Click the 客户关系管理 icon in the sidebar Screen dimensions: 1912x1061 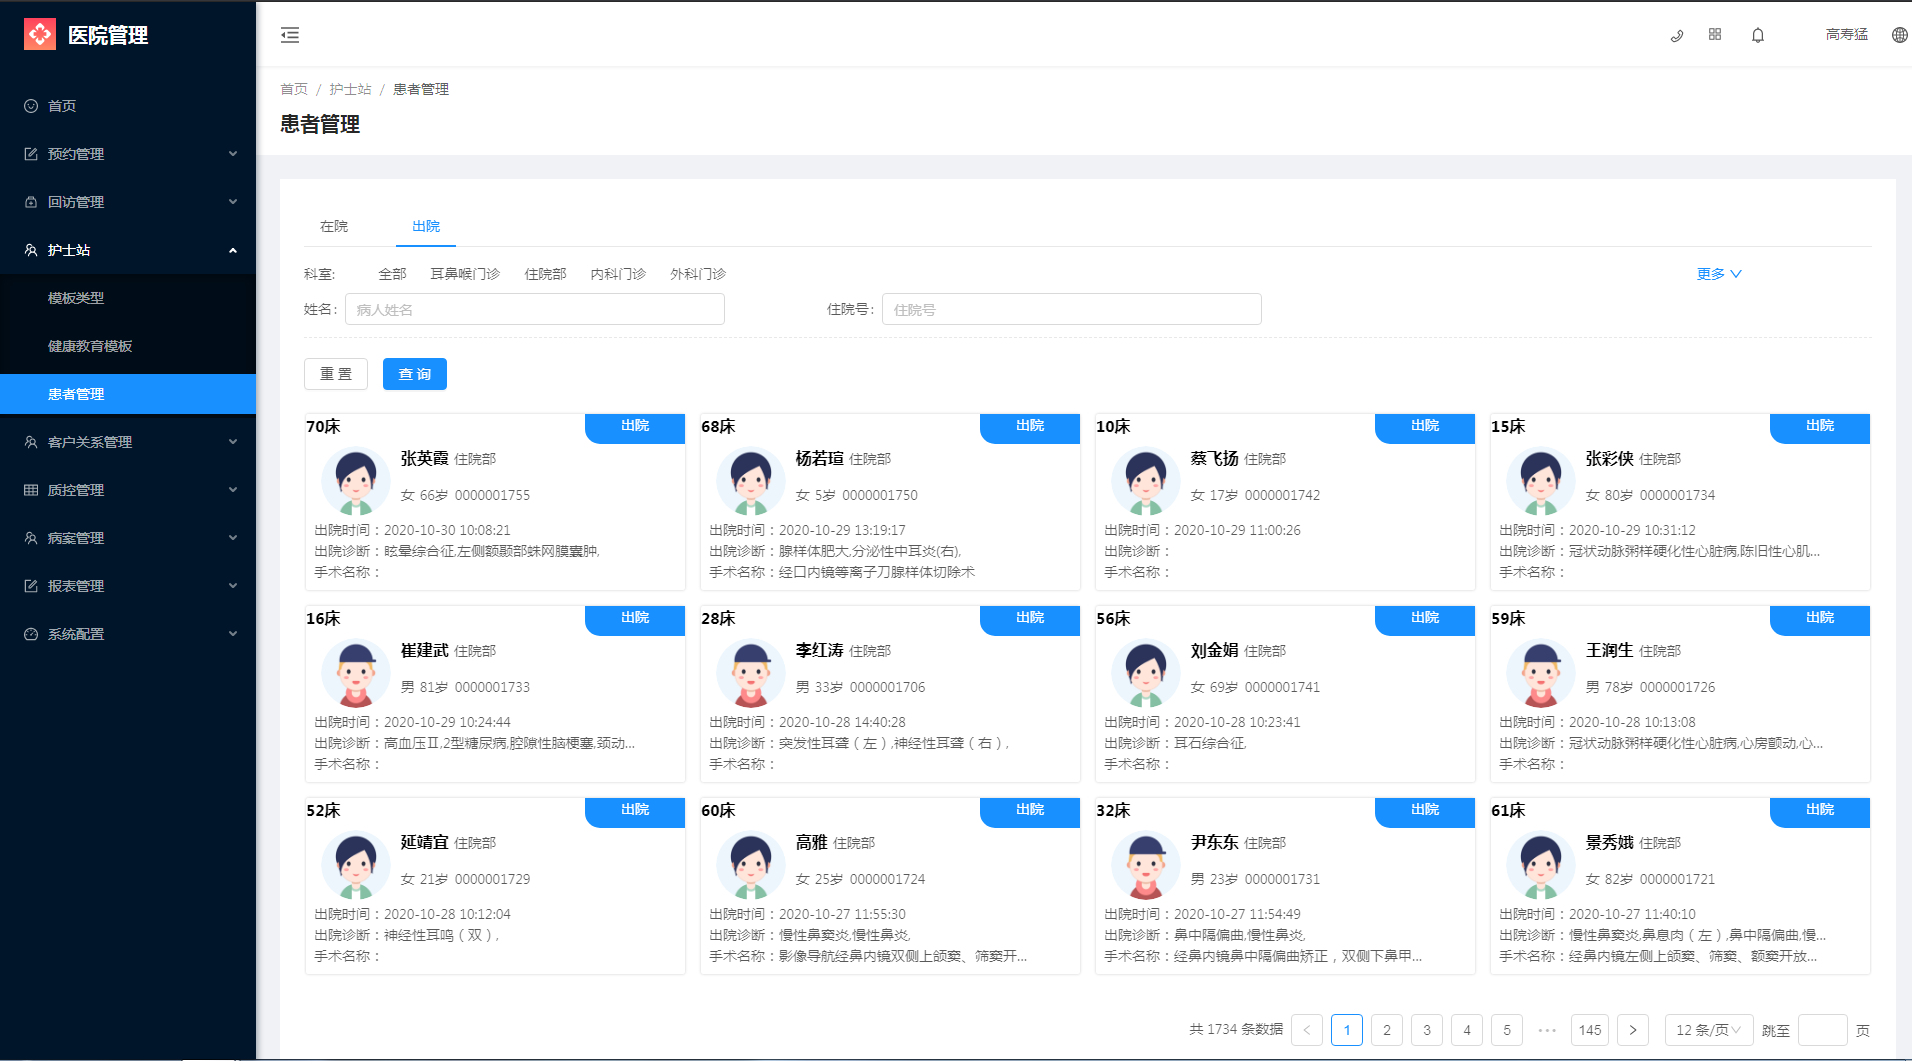tap(31, 442)
